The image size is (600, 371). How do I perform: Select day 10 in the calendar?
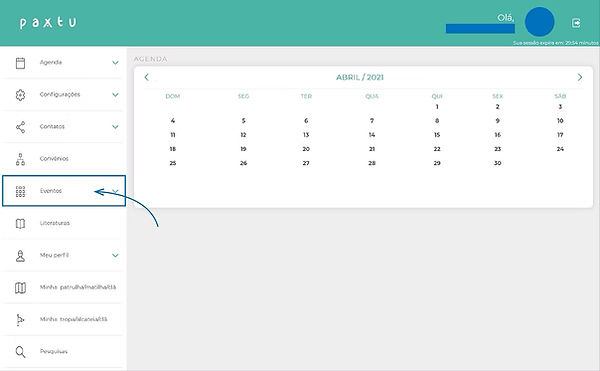pos(560,121)
